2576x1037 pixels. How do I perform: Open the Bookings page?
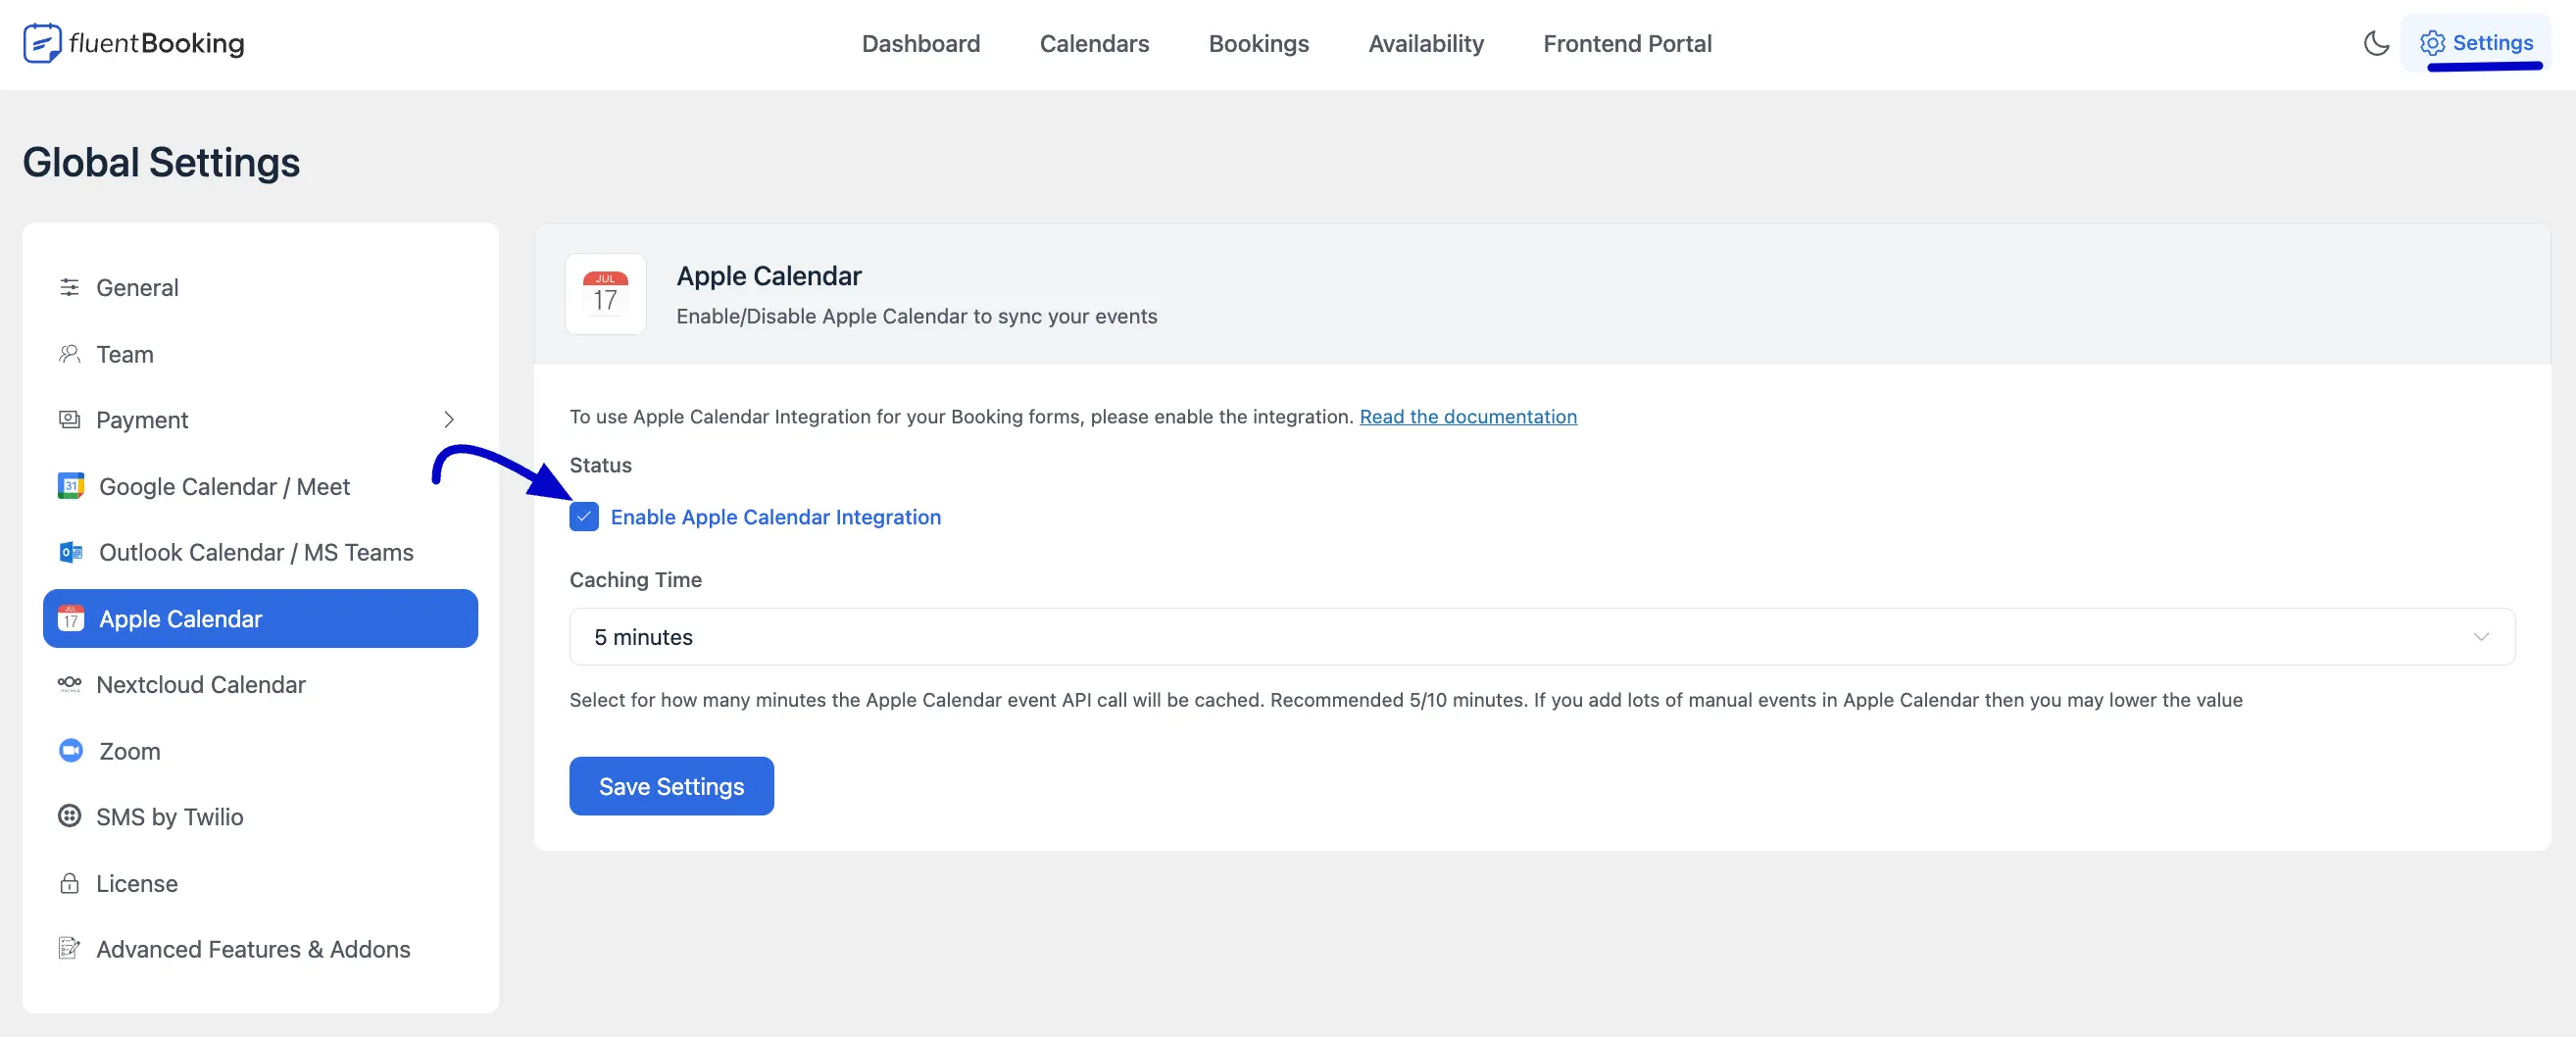pyautogui.click(x=1258, y=43)
